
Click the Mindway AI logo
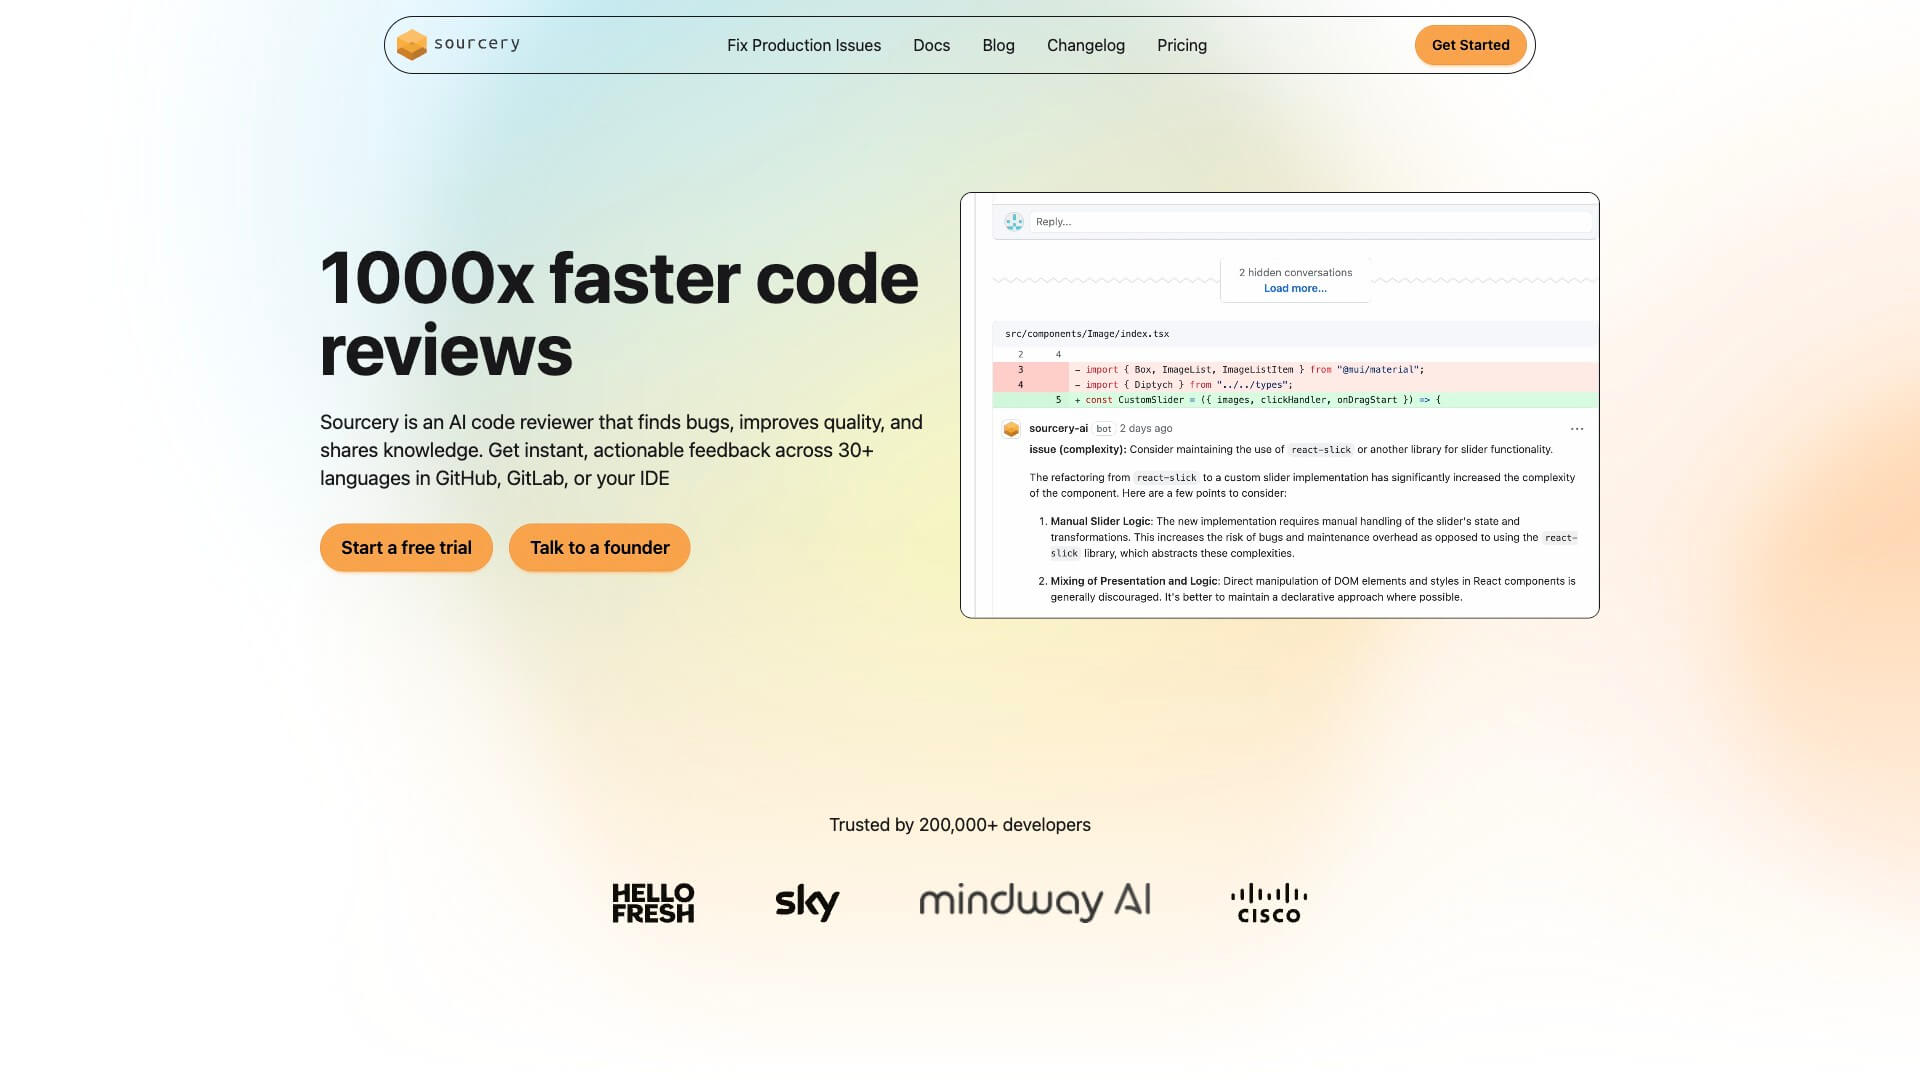tap(1035, 901)
